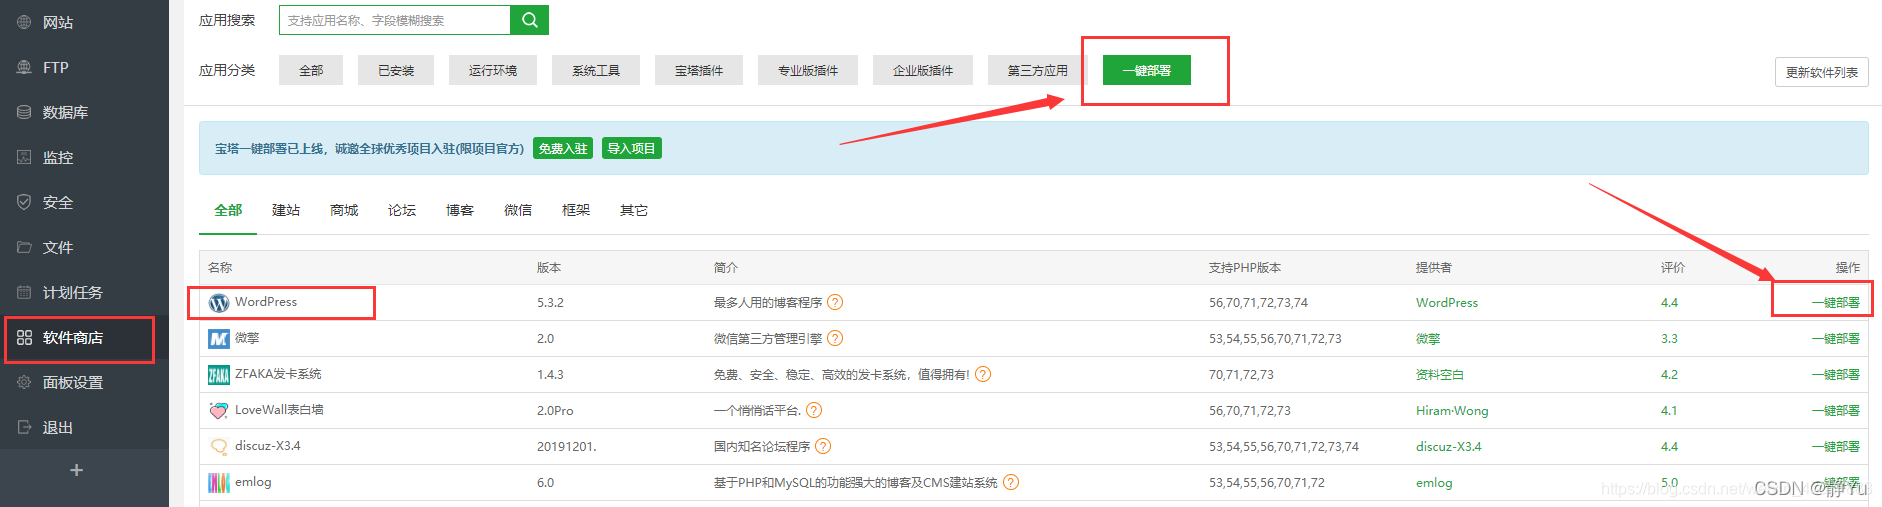
Task: Click the 免费入驻 green button
Action: [563, 148]
